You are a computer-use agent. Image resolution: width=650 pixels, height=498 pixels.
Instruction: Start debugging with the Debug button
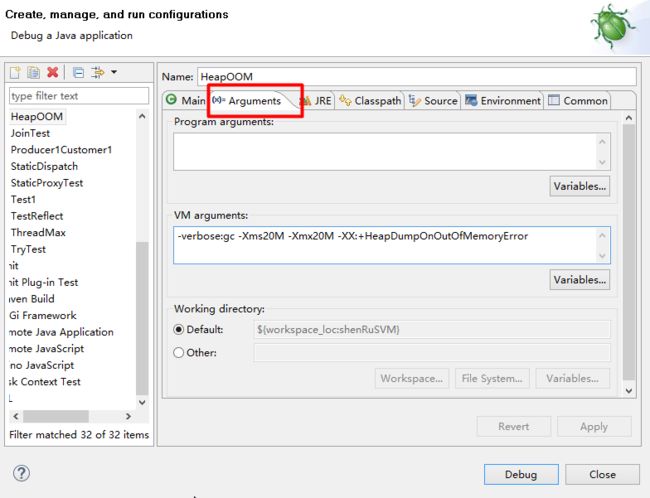coord(521,474)
